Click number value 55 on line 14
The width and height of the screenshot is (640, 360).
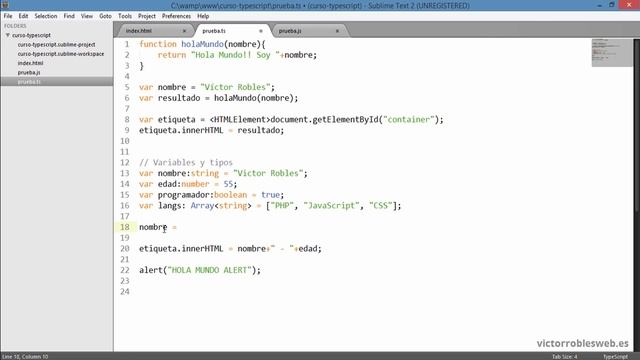coord(228,184)
